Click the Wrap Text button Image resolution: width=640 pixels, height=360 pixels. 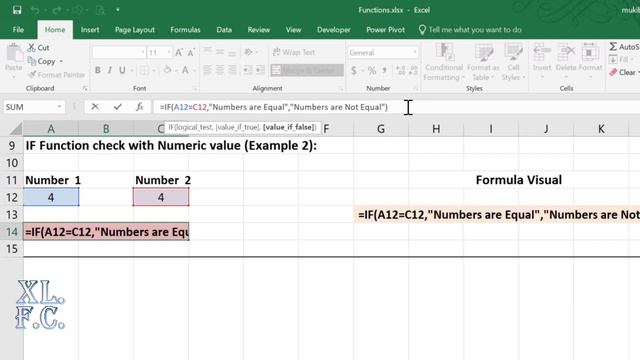293,52
